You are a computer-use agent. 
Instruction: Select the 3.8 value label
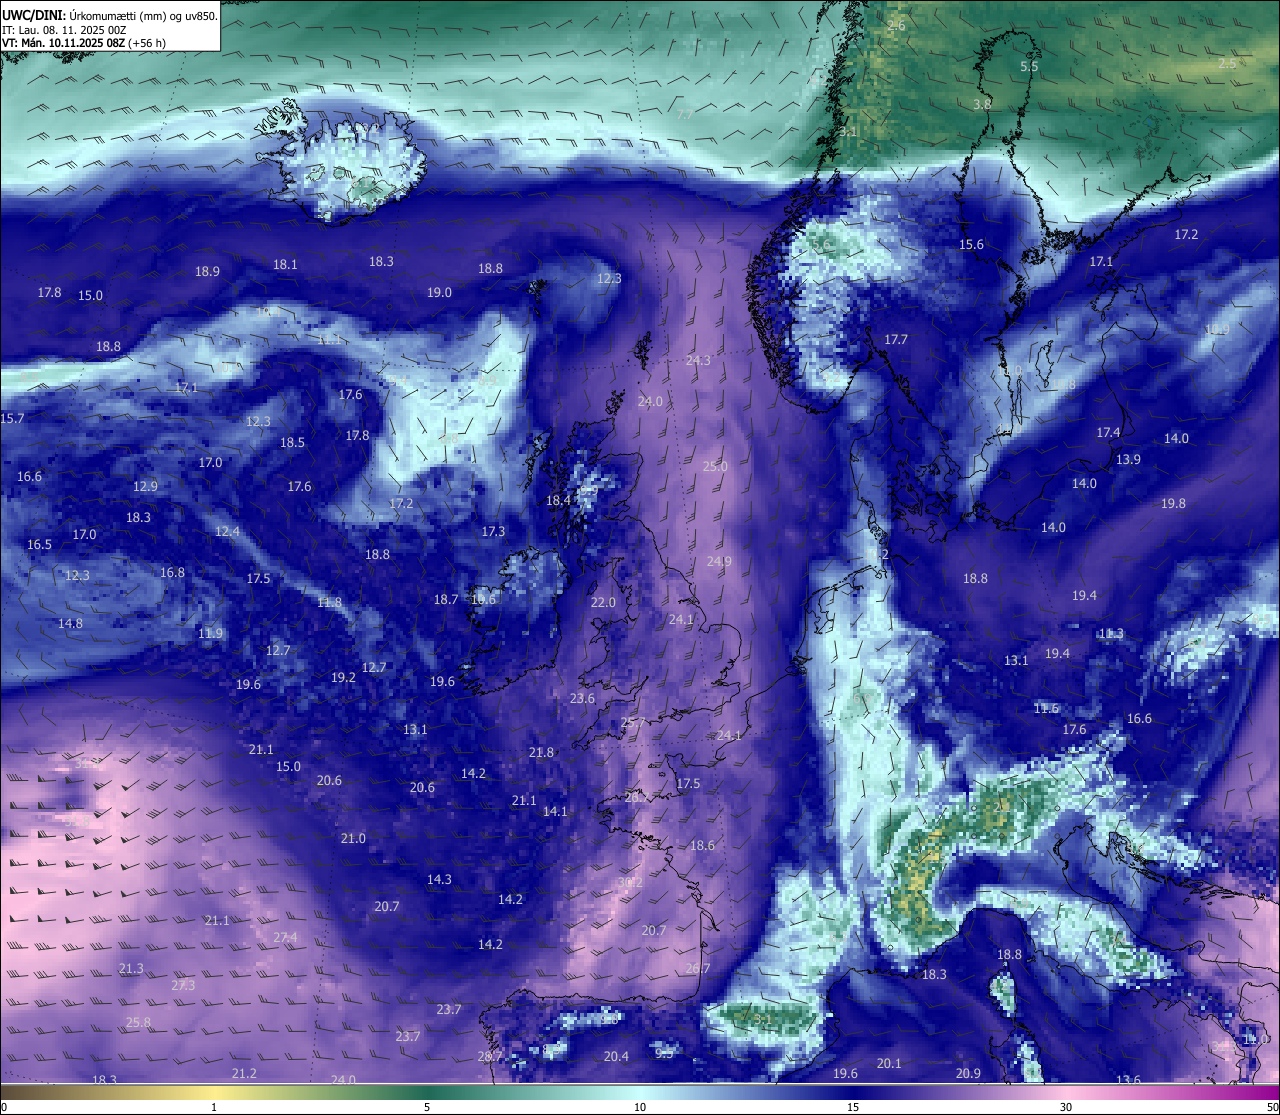click(982, 104)
